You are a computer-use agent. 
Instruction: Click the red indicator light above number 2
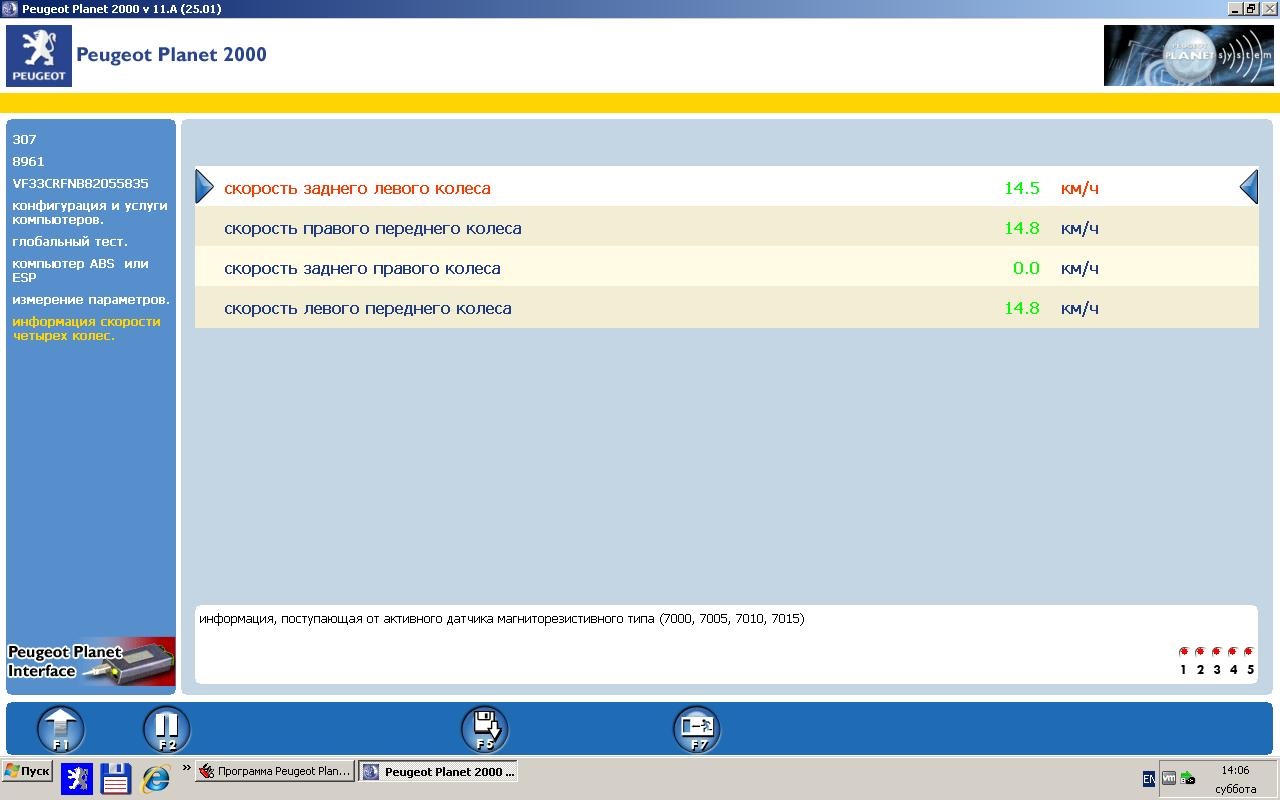coord(1200,652)
